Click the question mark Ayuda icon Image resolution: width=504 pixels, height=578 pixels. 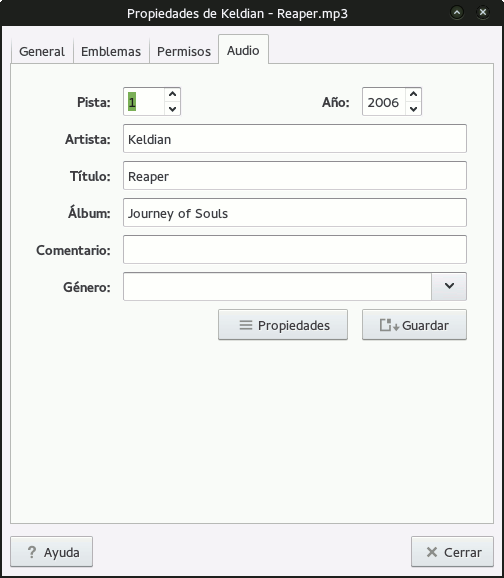(x=32, y=552)
